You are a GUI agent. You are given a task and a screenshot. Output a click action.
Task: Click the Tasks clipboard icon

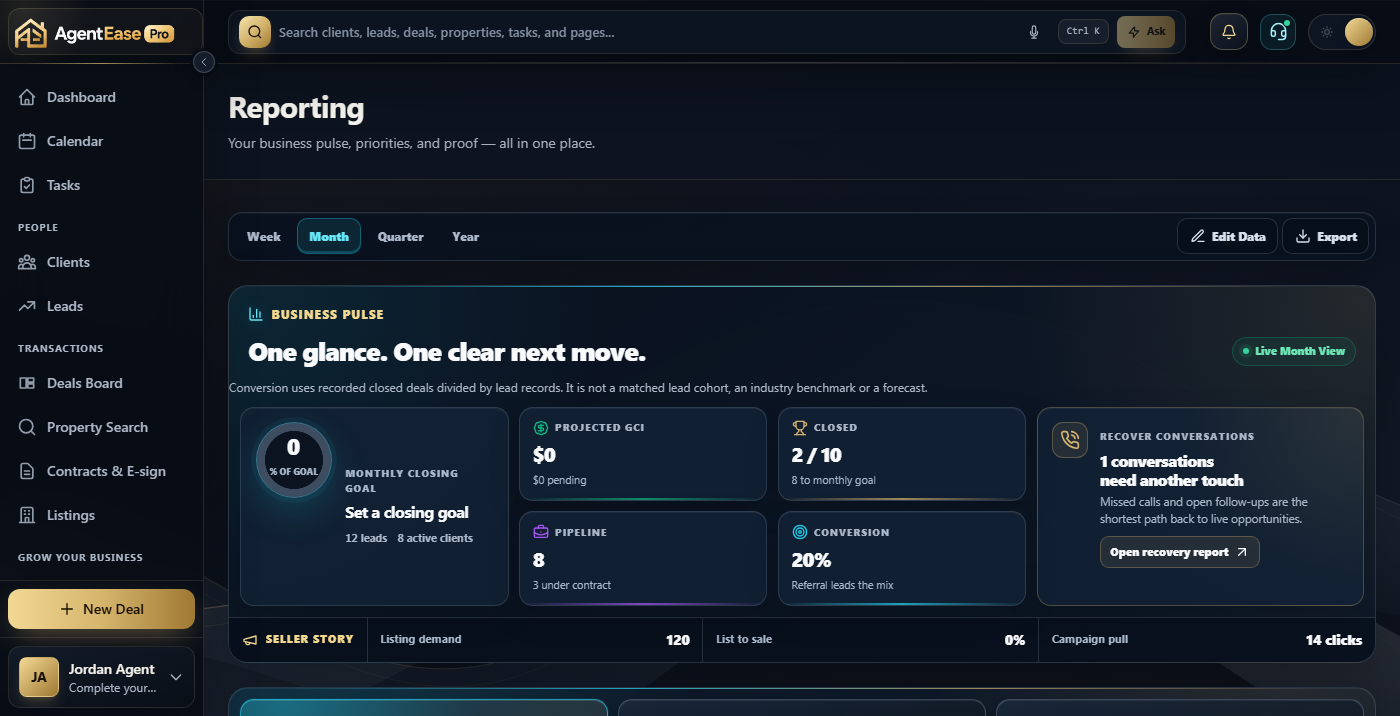click(27, 185)
